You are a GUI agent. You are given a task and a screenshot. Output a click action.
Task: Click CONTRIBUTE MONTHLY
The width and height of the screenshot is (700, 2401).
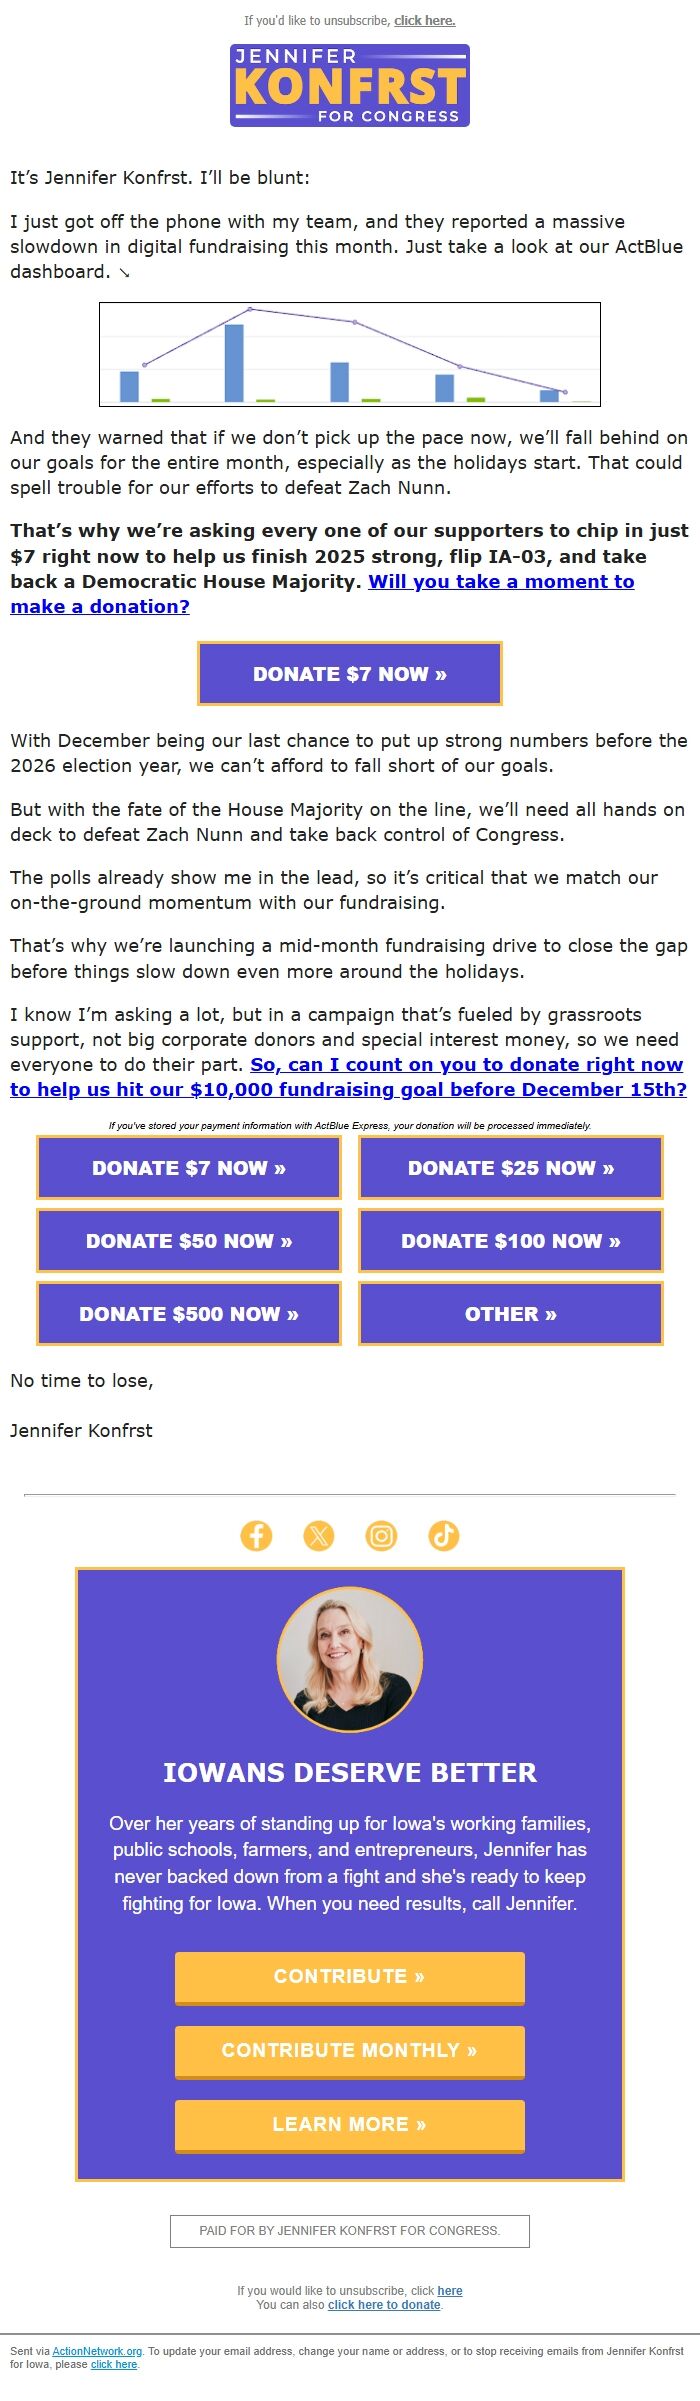click(349, 2052)
